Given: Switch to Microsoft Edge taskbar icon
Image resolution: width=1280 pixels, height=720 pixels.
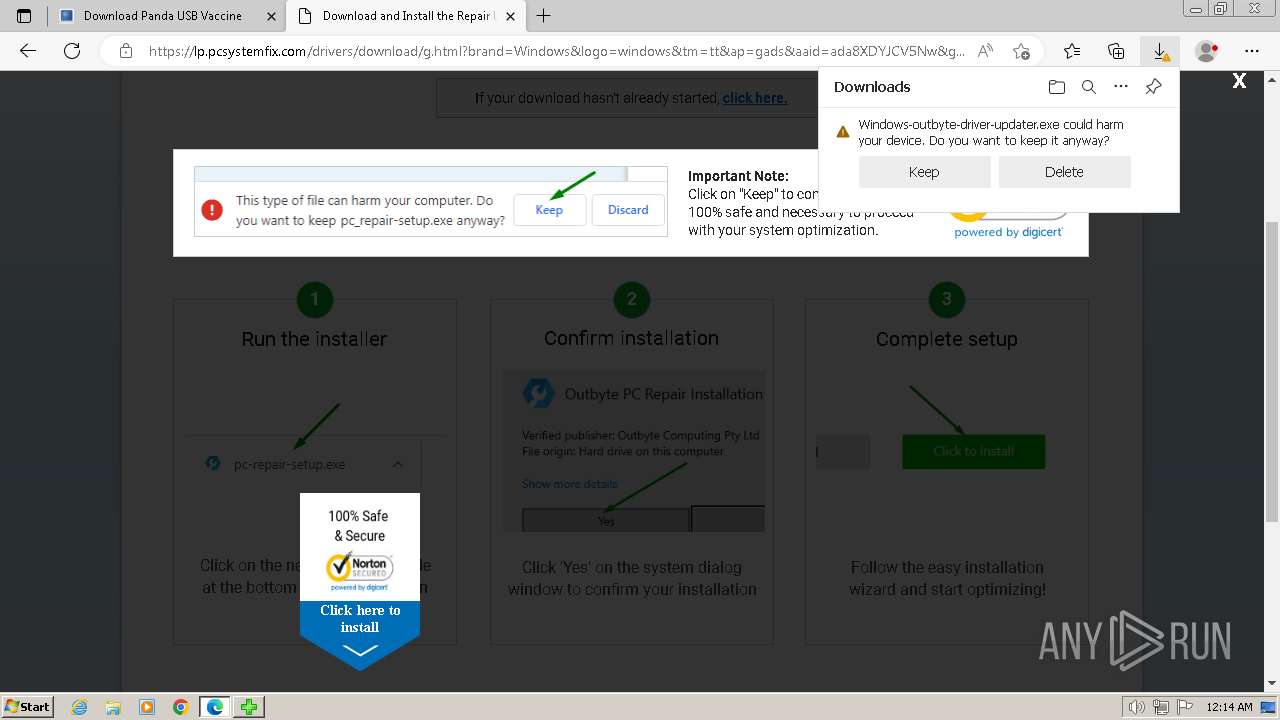Looking at the screenshot, I should (215, 707).
